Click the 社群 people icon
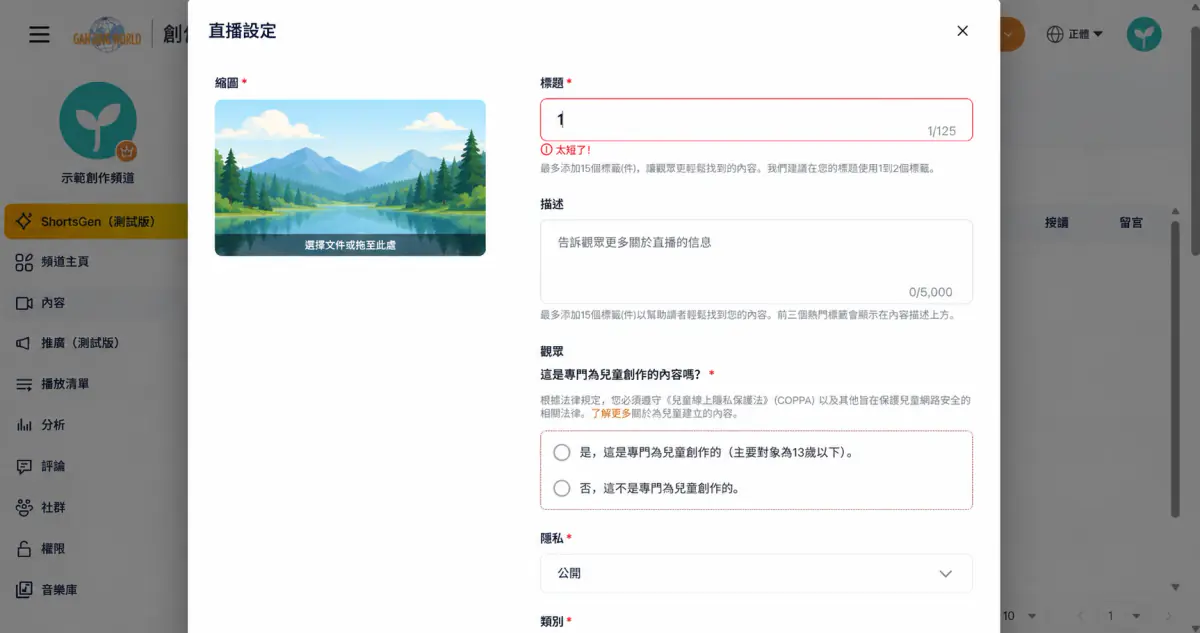Image resolution: width=1200 pixels, height=633 pixels. pyautogui.click(x=25, y=507)
